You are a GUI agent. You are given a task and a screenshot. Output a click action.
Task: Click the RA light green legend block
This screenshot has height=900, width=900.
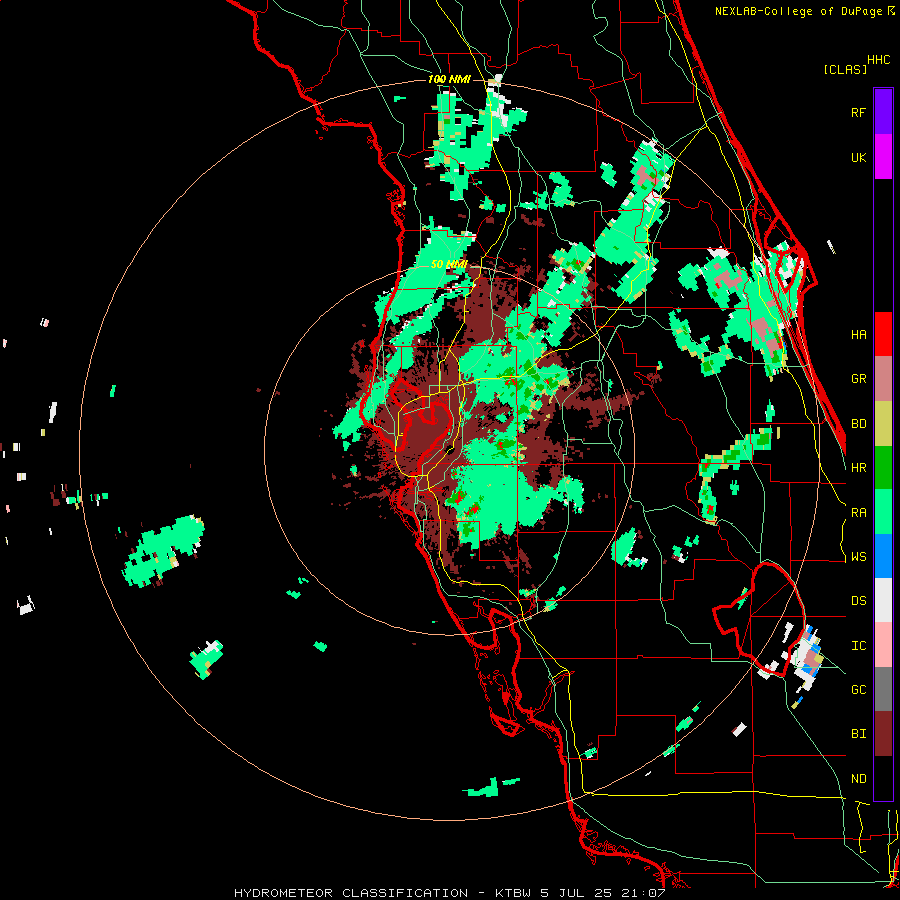click(883, 511)
